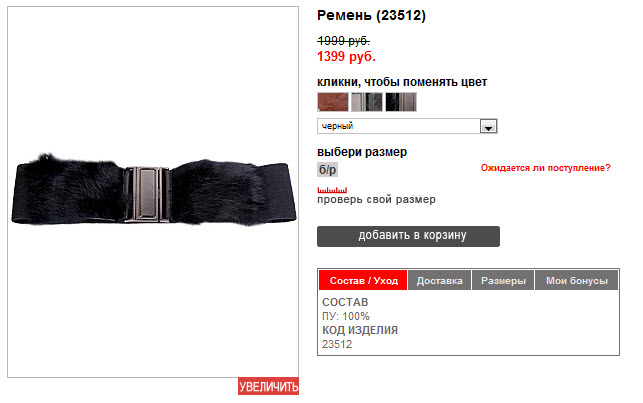
Task: Click the УВЕЛИЧИТЬ enlarge button
Action: (269, 386)
